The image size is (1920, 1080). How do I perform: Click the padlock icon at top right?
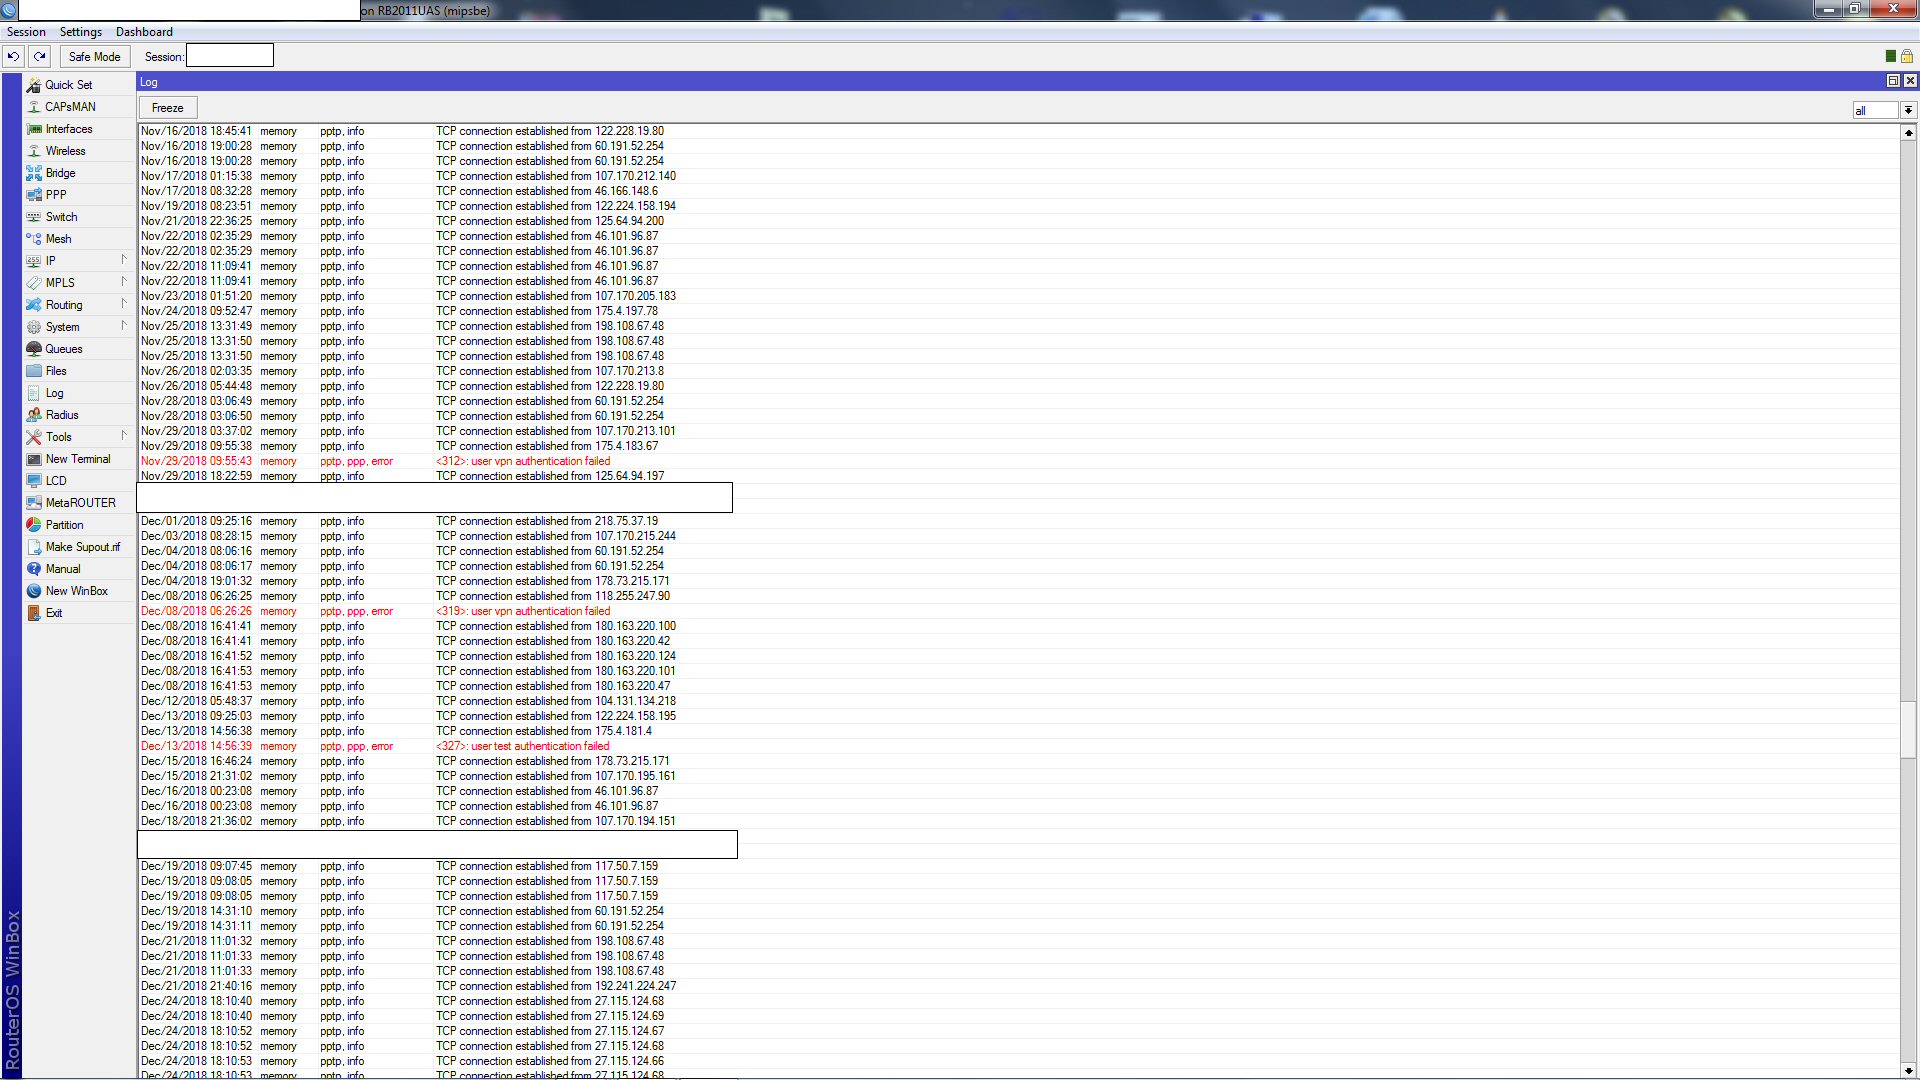coord(1906,57)
